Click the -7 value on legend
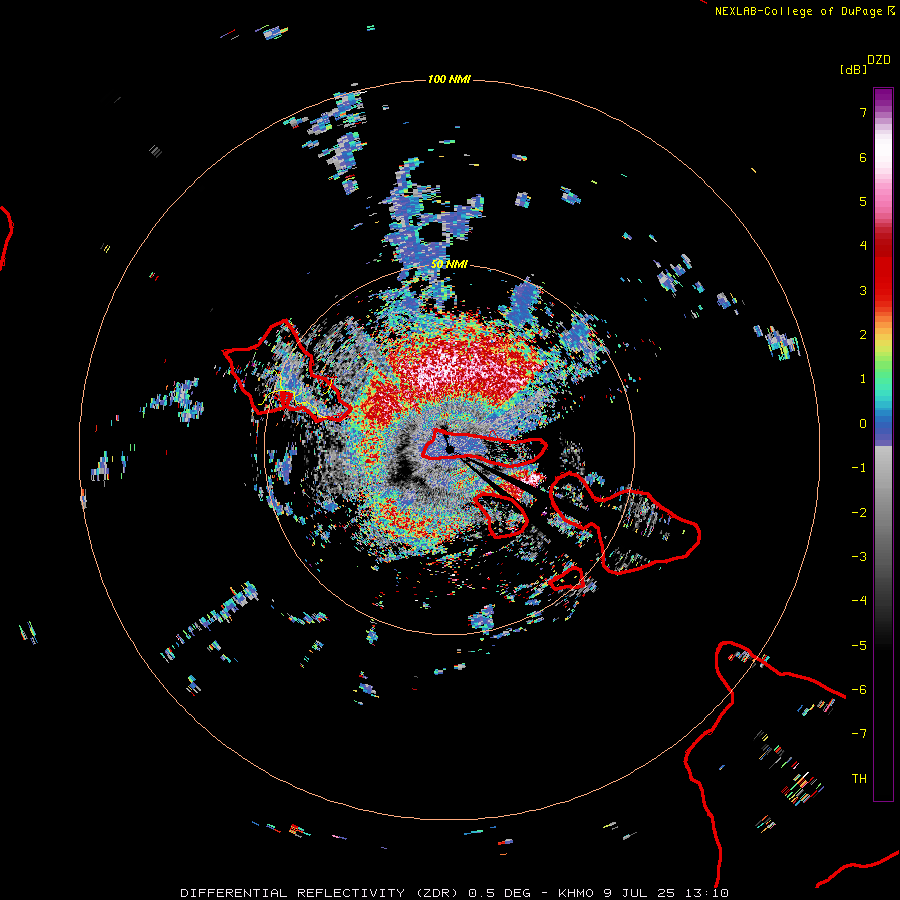Screen dimensions: 900x900 tap(859, 734)
